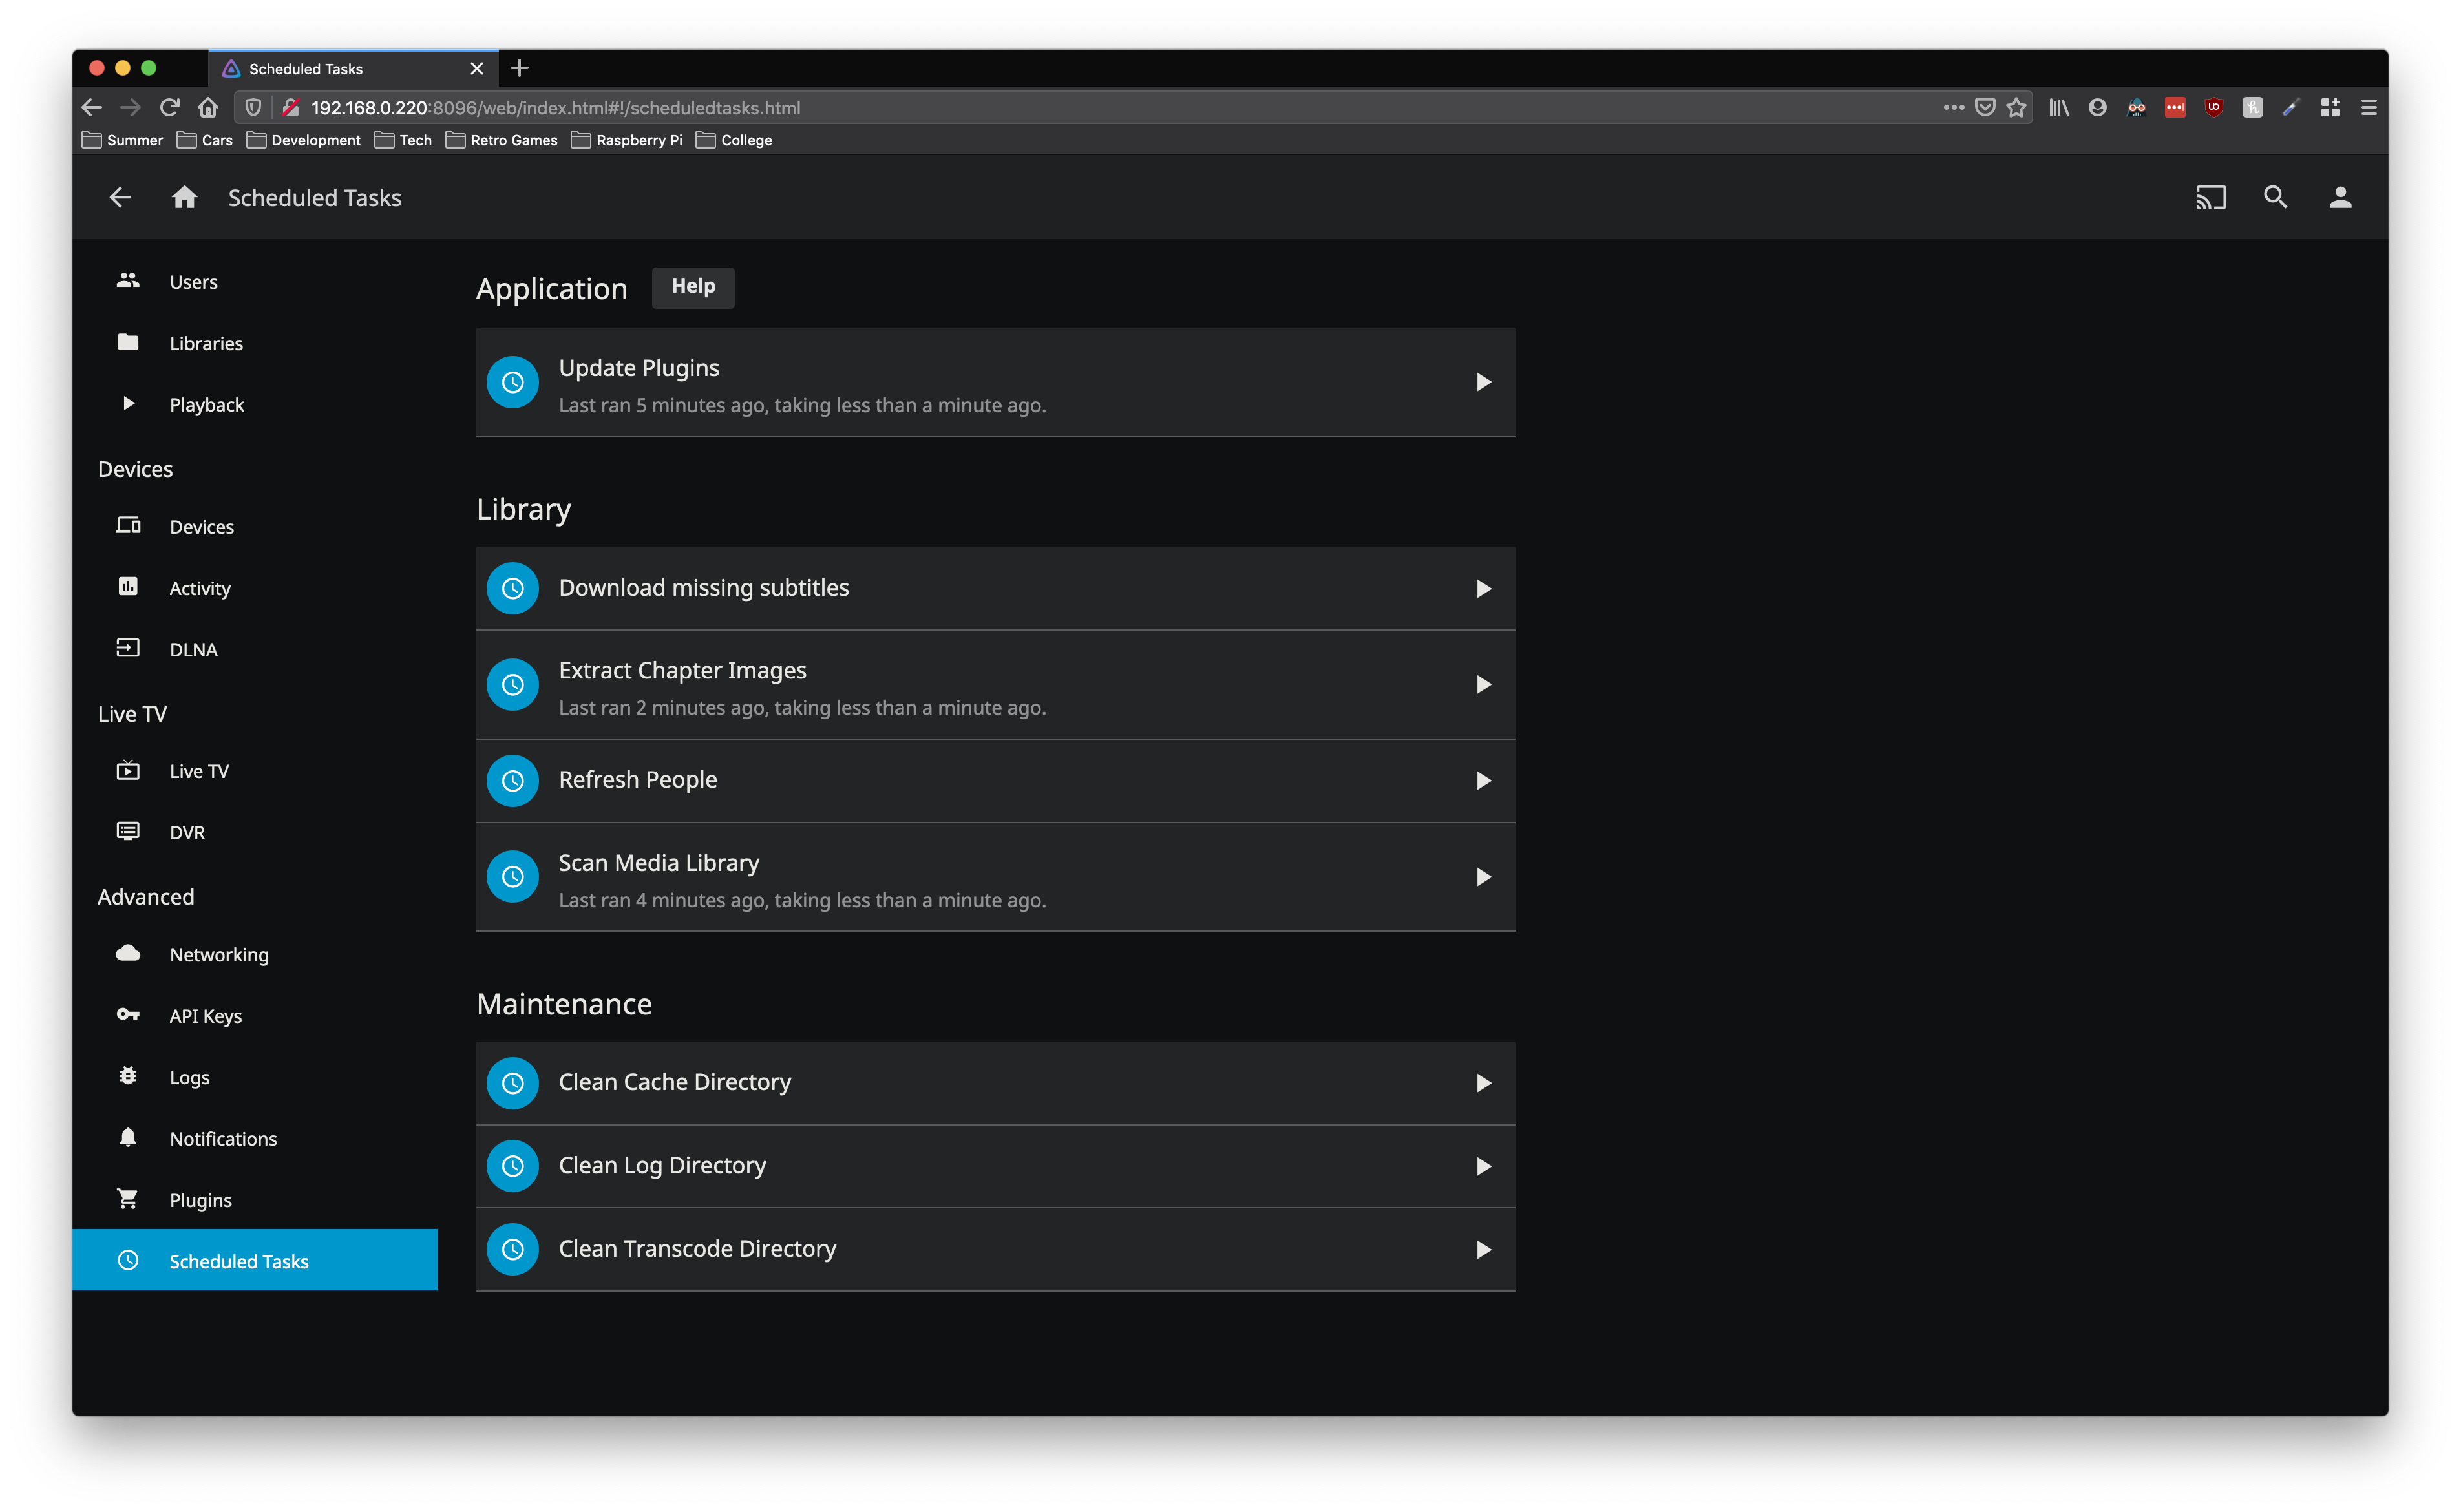Select the Networking cloud icon

click(128, 953)
